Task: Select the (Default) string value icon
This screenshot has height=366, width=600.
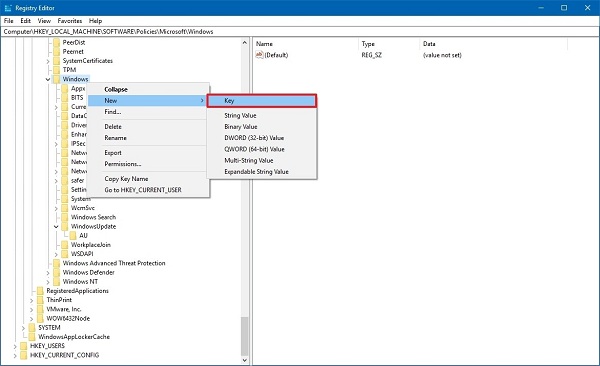Action: tap(259, 55)
